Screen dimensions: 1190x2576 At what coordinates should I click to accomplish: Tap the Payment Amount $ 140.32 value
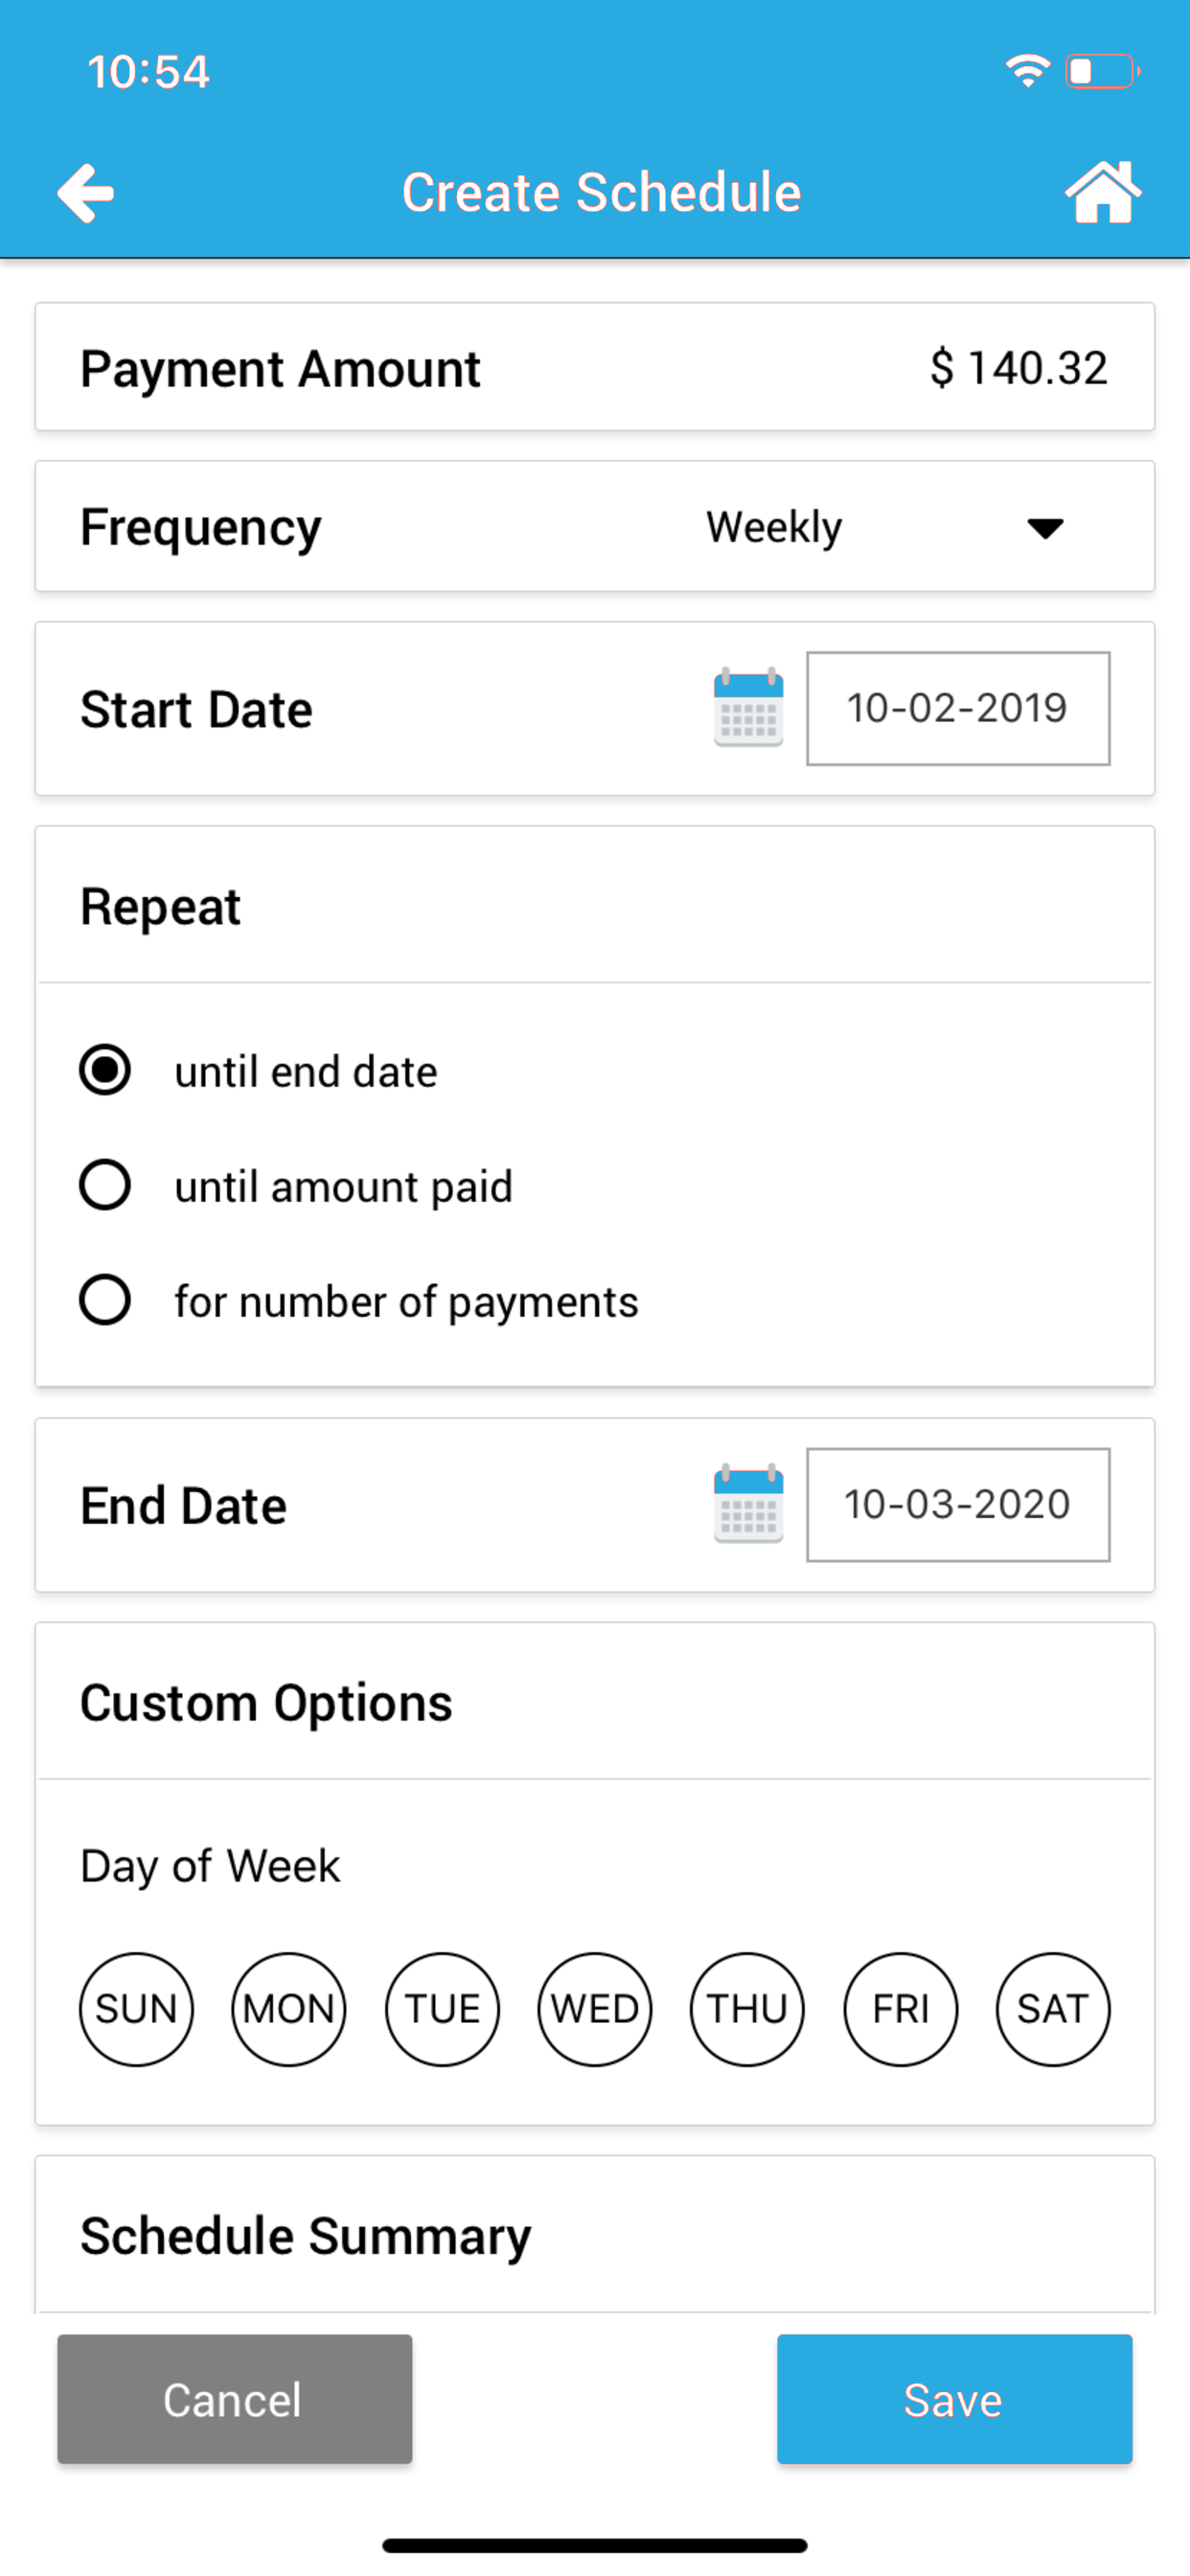pos(1018,368)
